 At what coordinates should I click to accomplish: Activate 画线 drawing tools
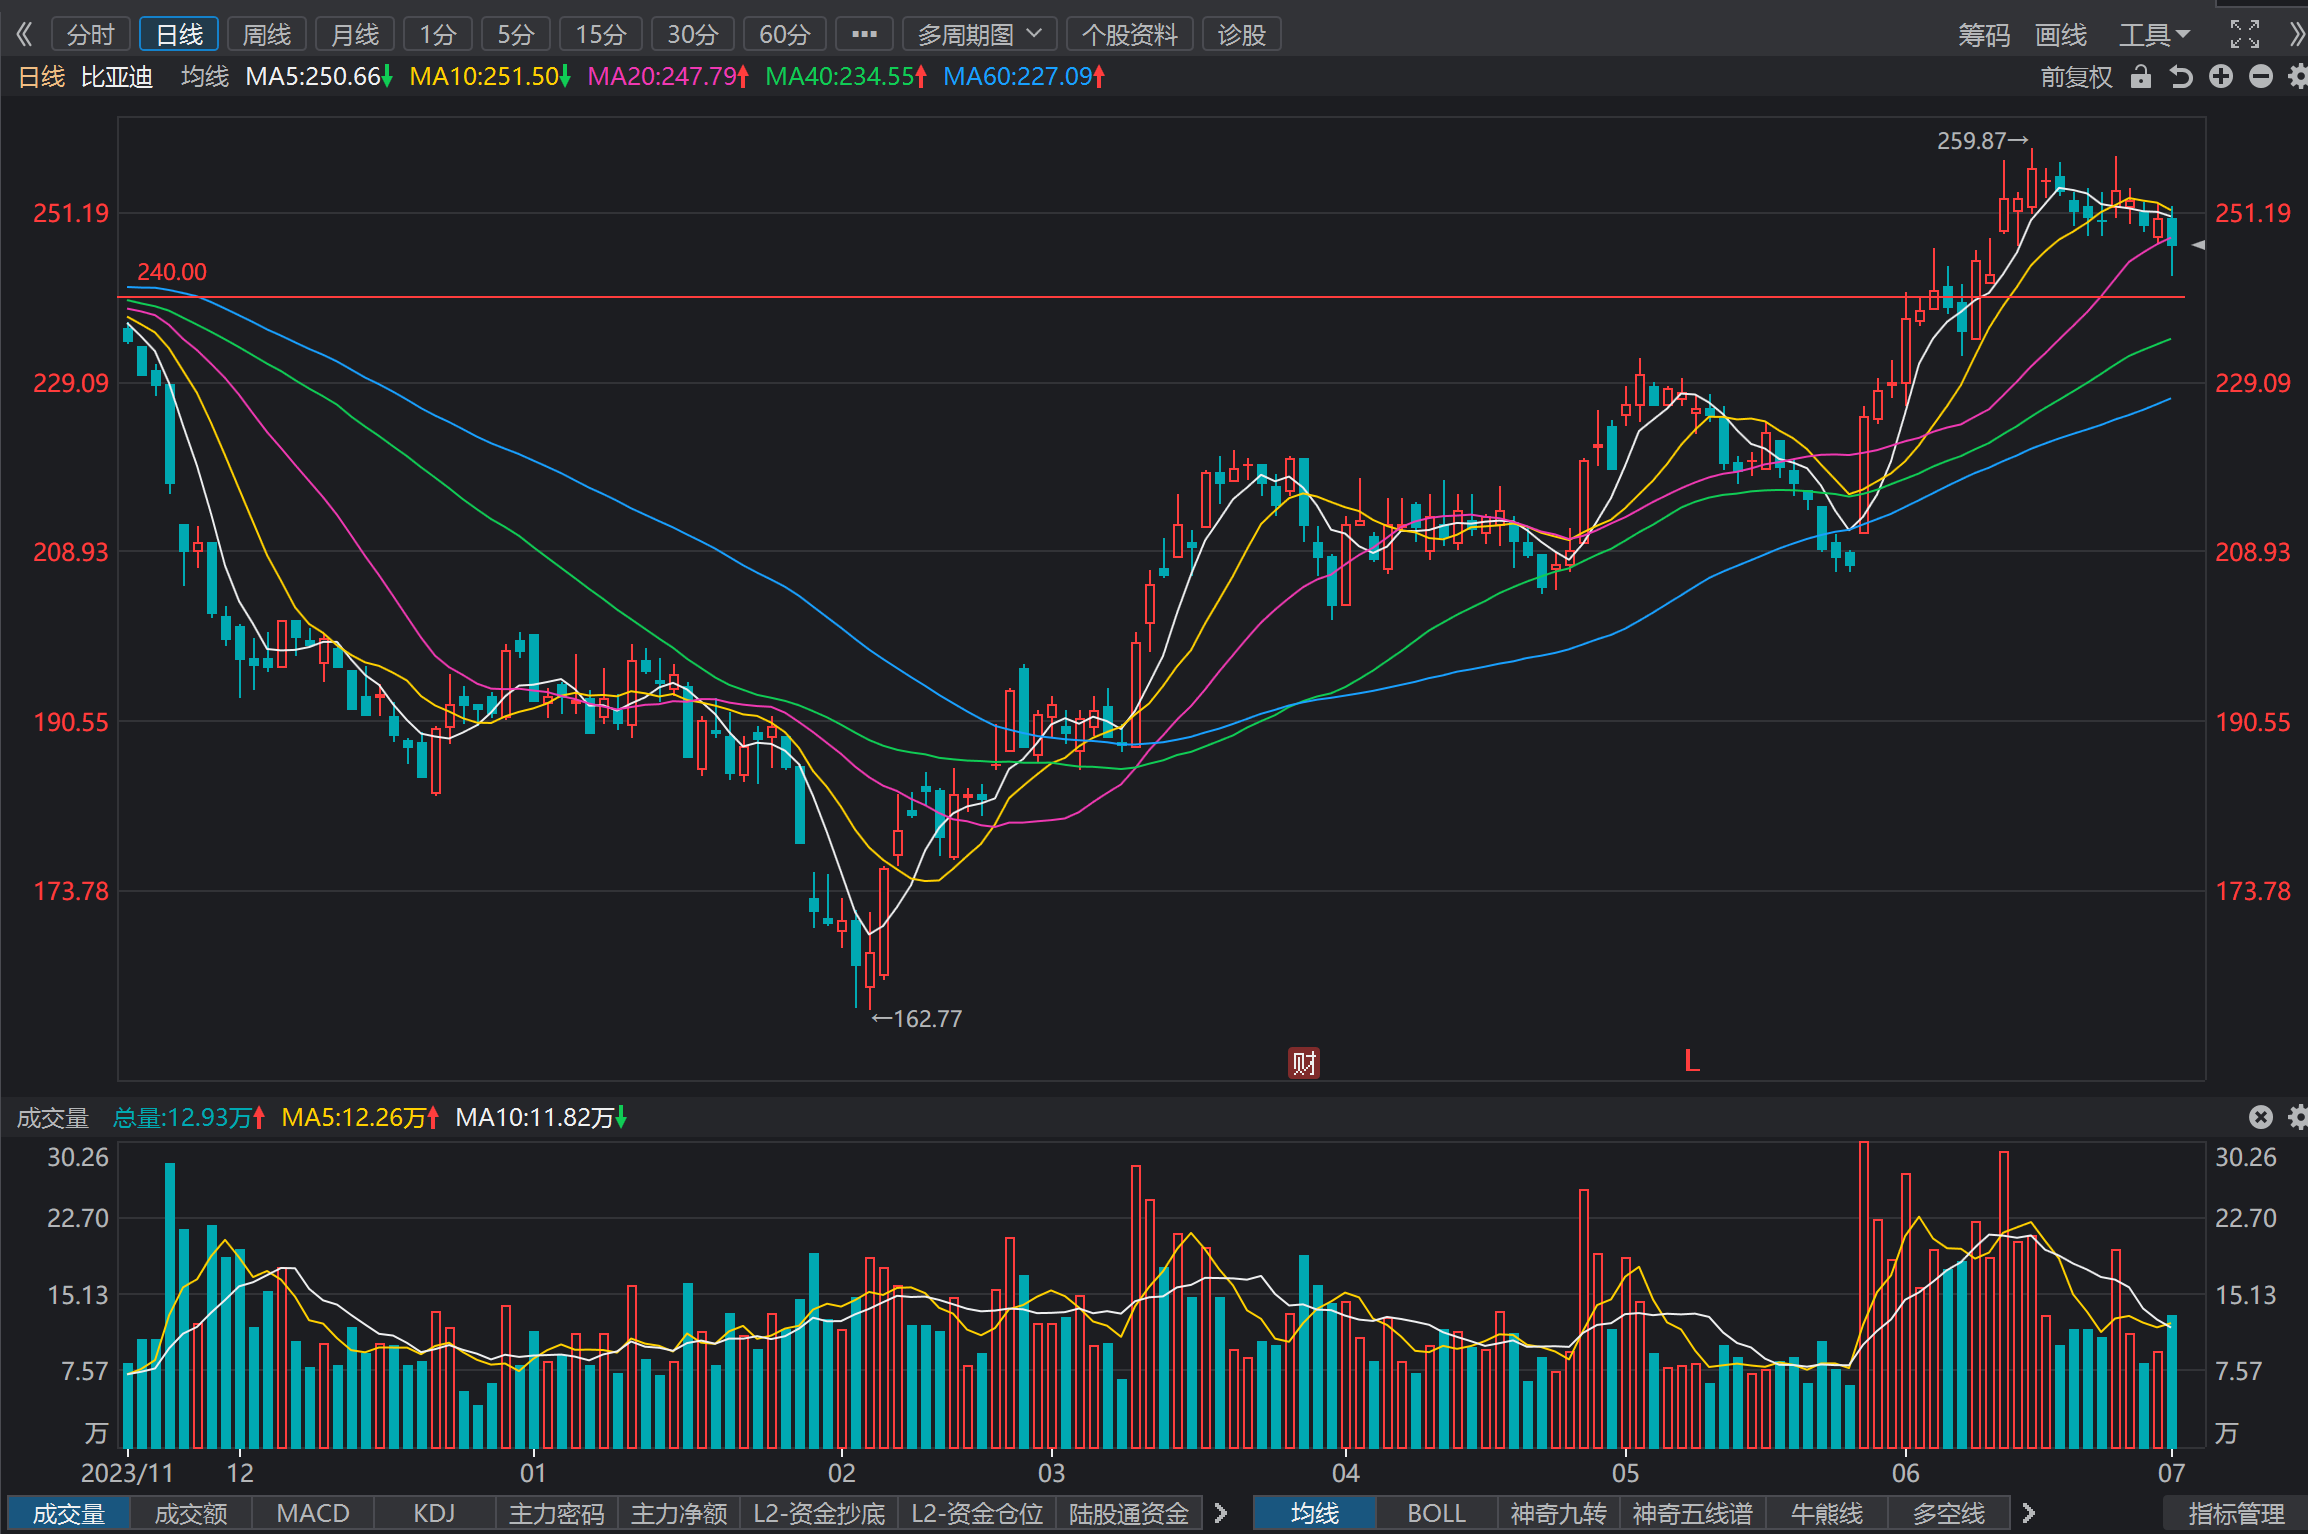(2061, 35)
